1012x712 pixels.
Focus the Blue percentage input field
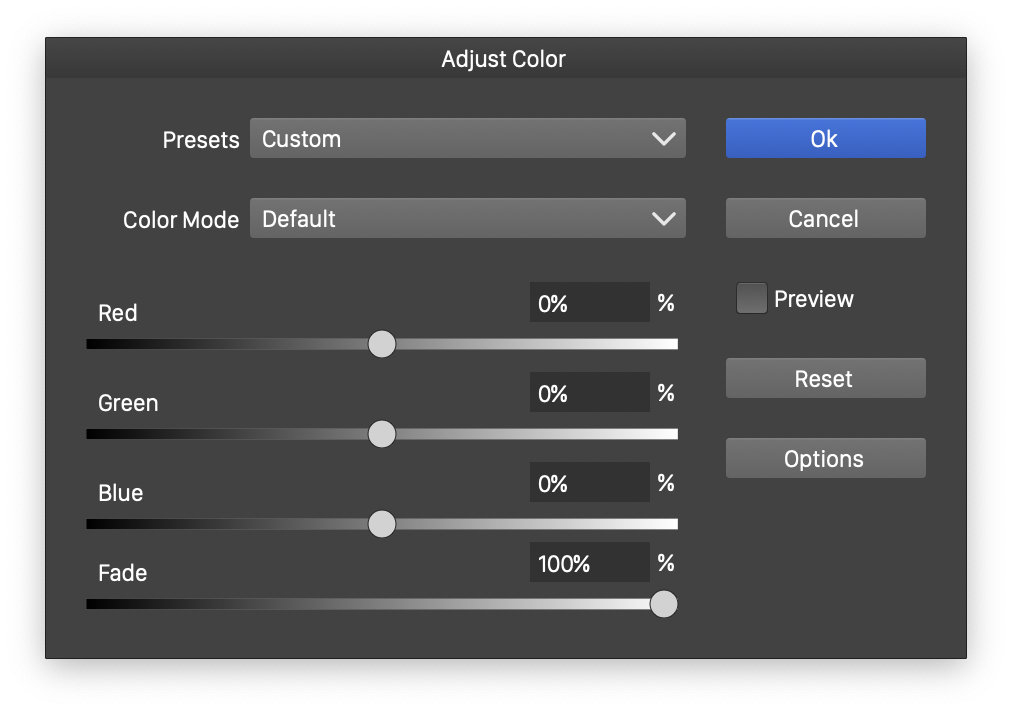click(x=589, y=483)
